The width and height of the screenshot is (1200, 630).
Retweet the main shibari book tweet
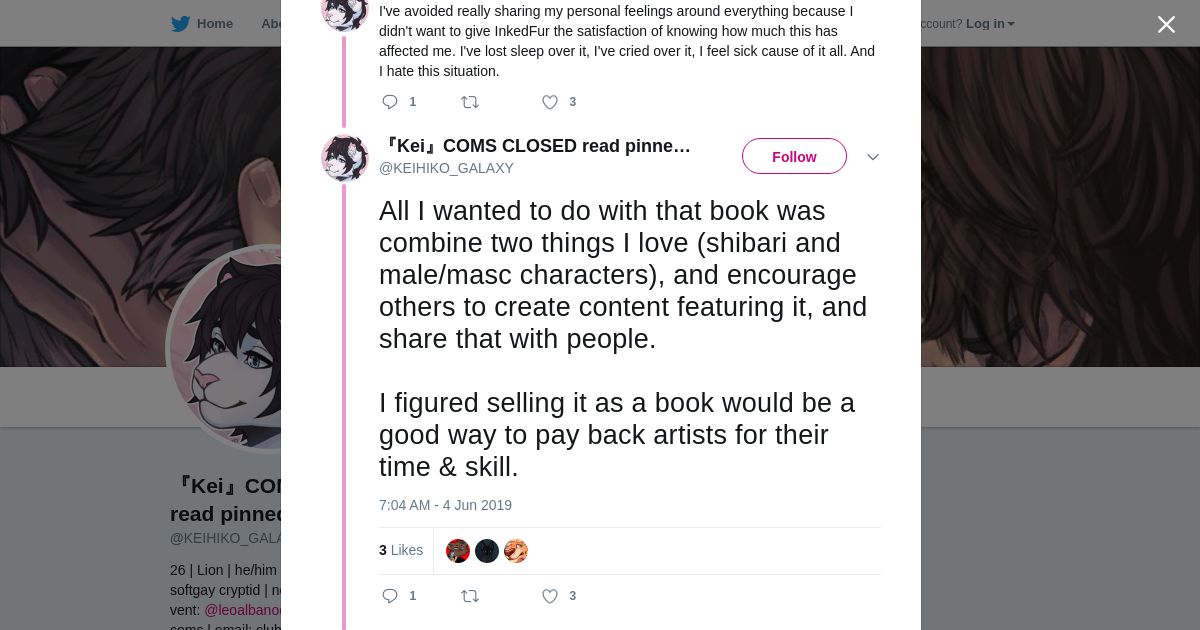coord(469,596)
